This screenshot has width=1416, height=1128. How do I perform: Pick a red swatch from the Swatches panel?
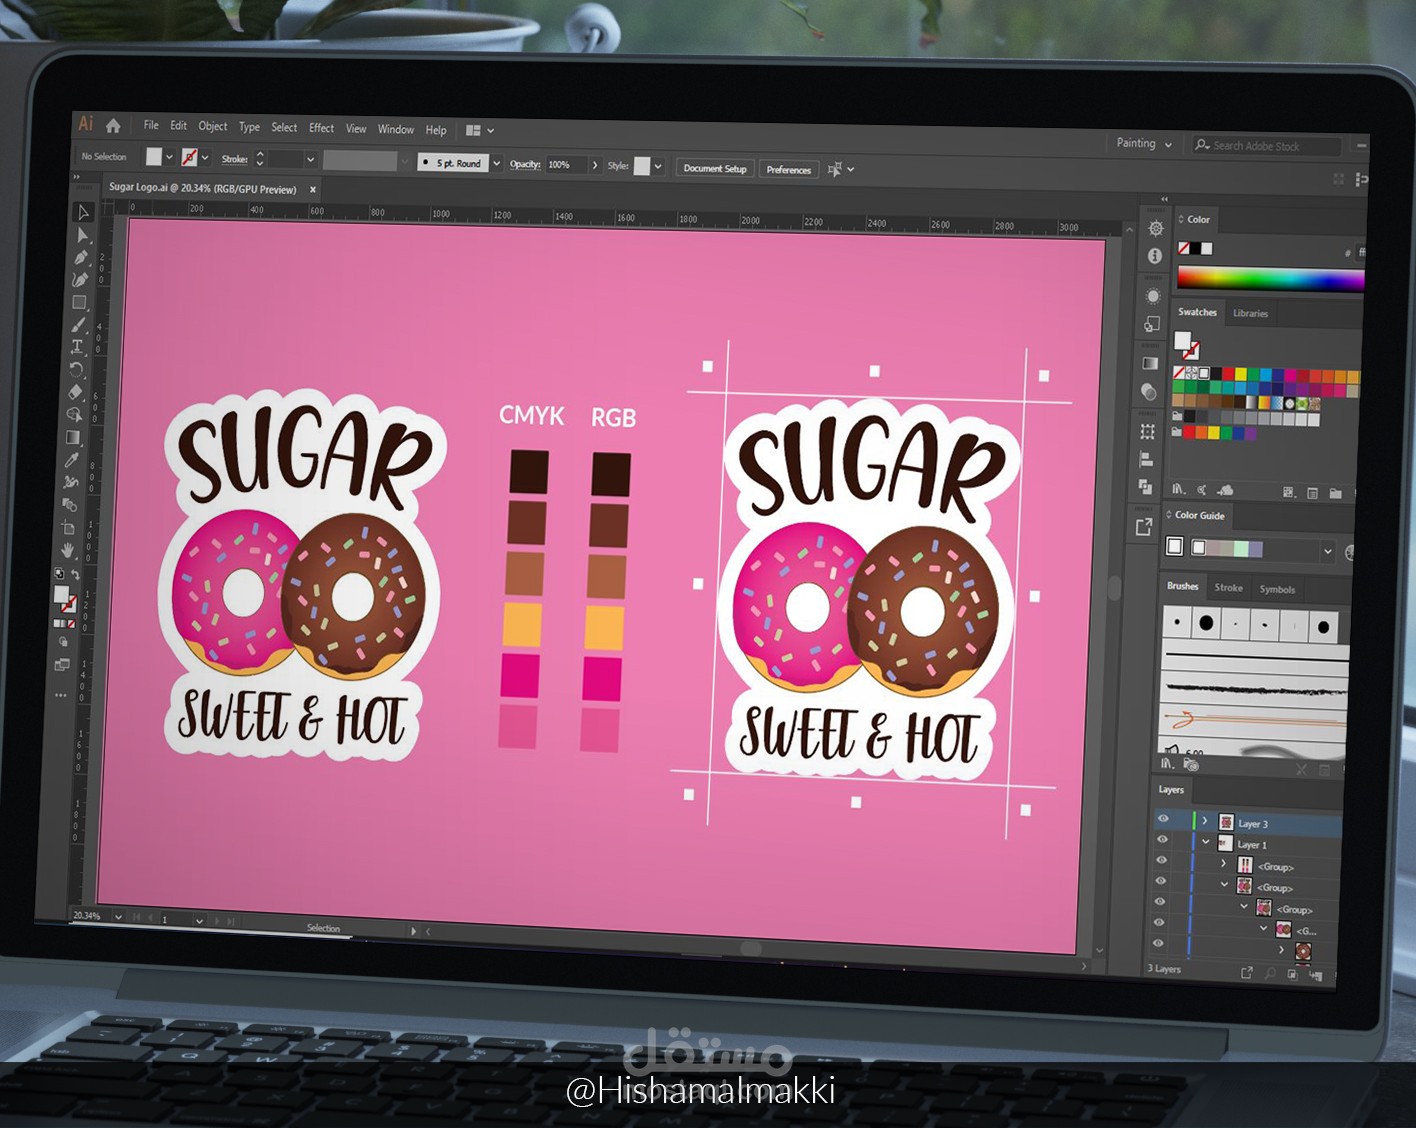(1228, 373)
